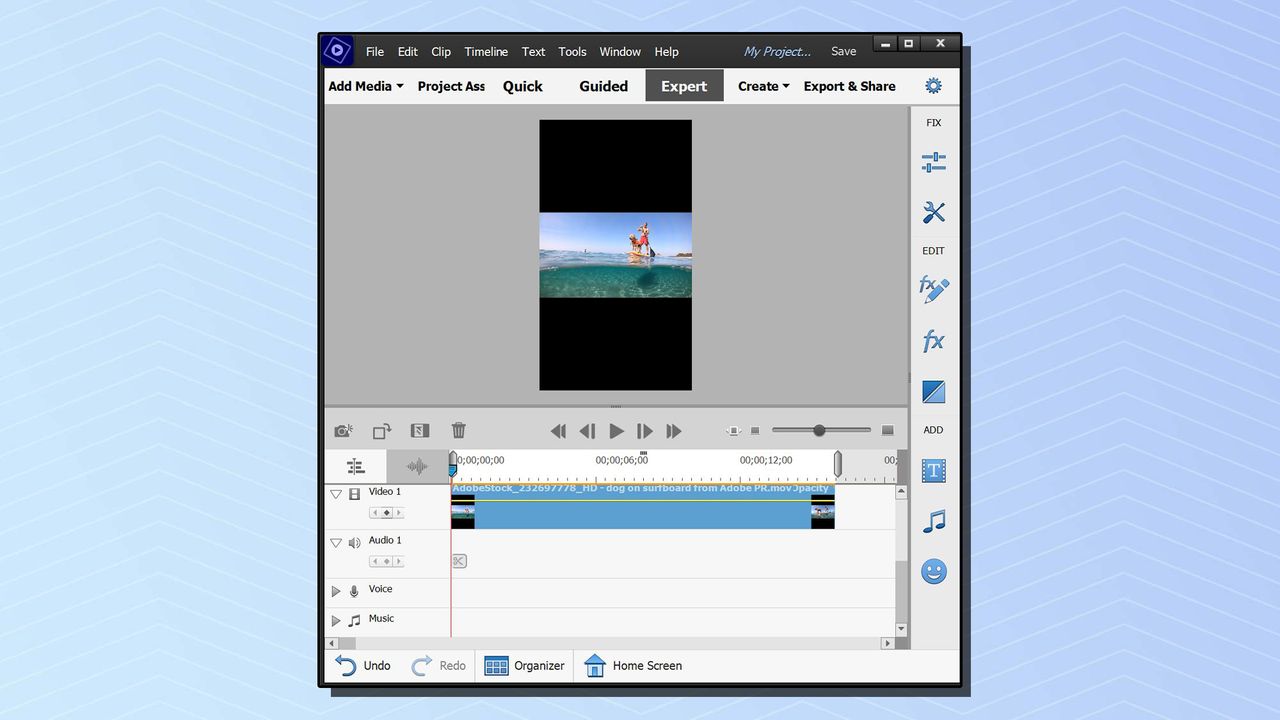Add keyframe on Audio 1 track
1280x720 pixels.
coord(387,562)
